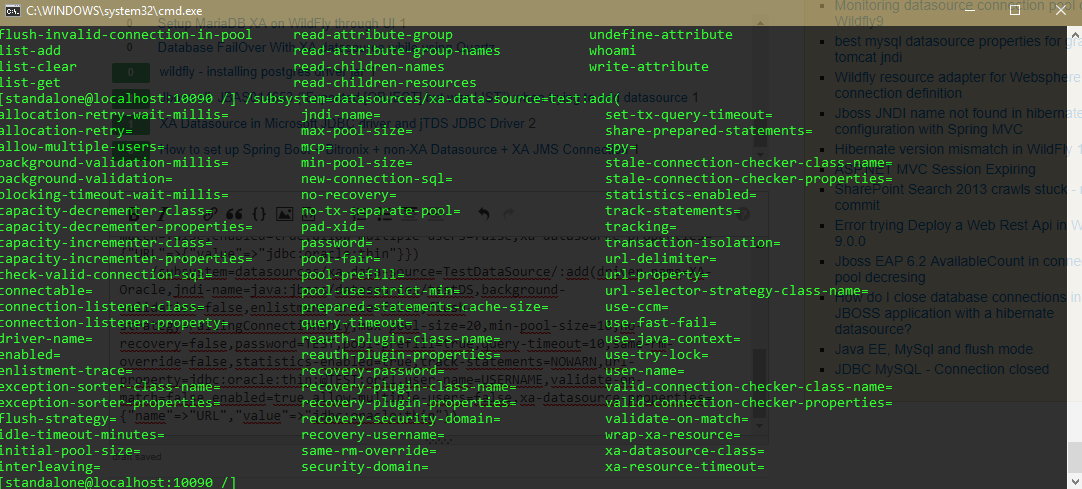
Task: Click 'initial-pool-size=' parameter
Action: pyautogui.click(x=70, y=451)
